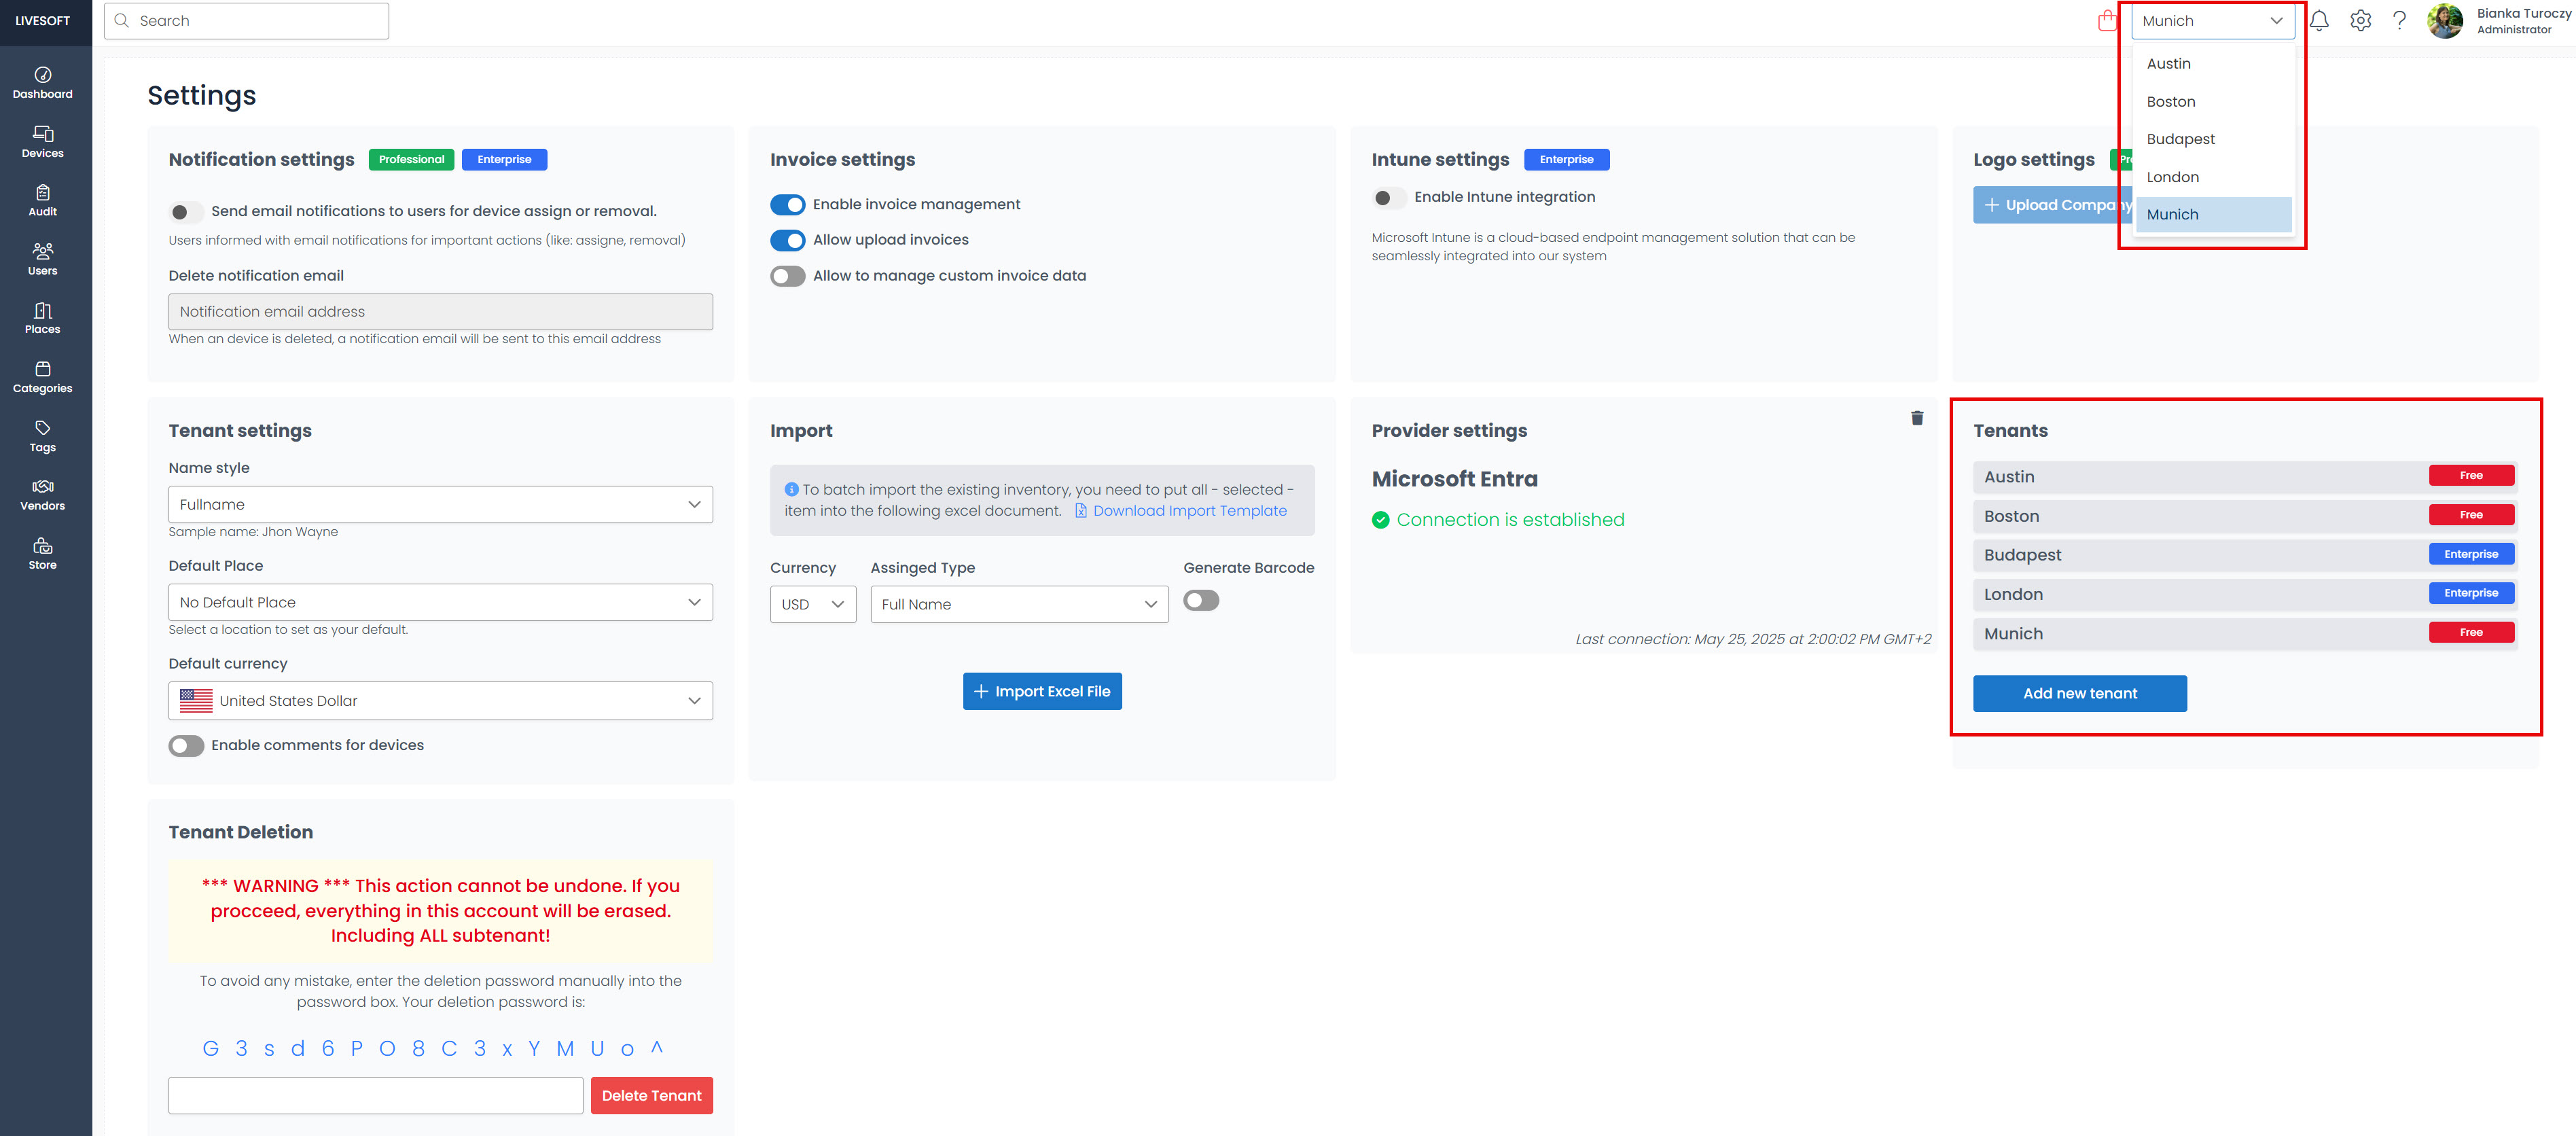Open the red shopping bag icon
The image size is (2576, 1136).
coord(2107,20)
